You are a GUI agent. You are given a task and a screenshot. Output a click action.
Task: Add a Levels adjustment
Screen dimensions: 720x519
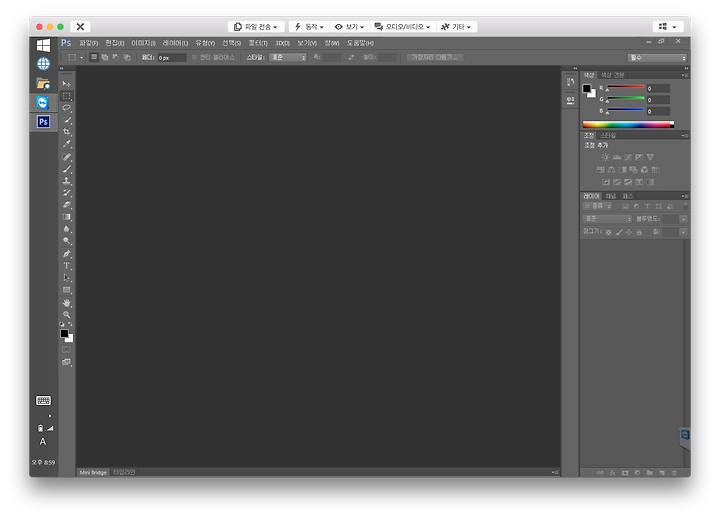(617, 157)
